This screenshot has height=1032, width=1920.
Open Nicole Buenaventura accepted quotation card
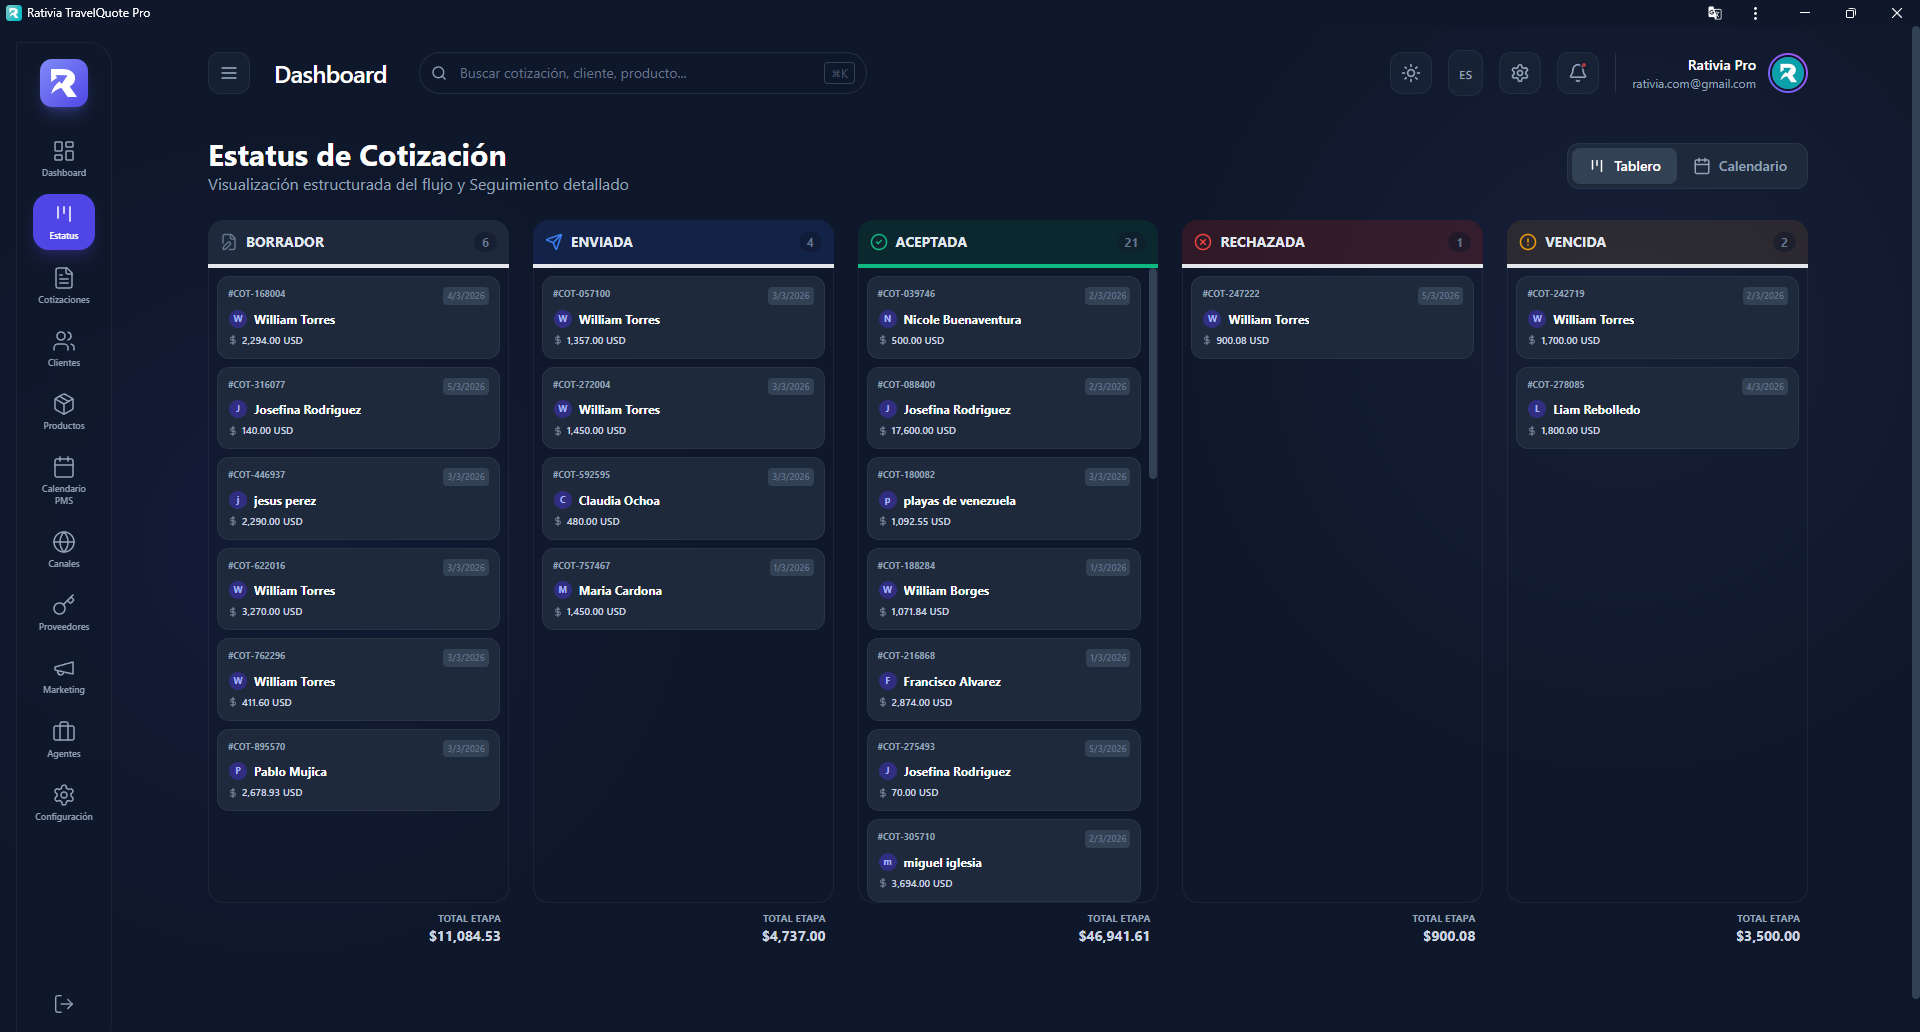pyautogui.click(x=1003, y=317)
